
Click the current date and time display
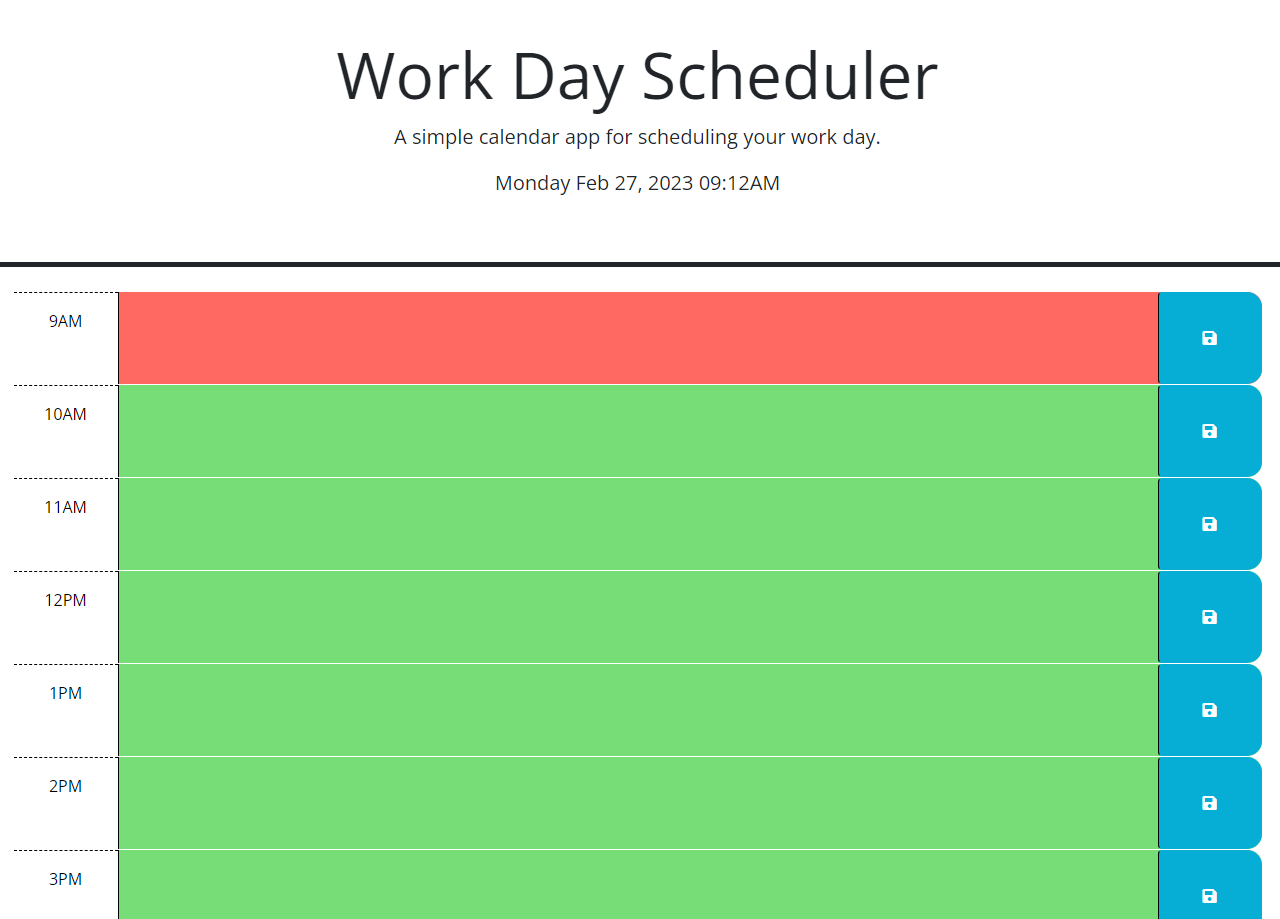636,183
